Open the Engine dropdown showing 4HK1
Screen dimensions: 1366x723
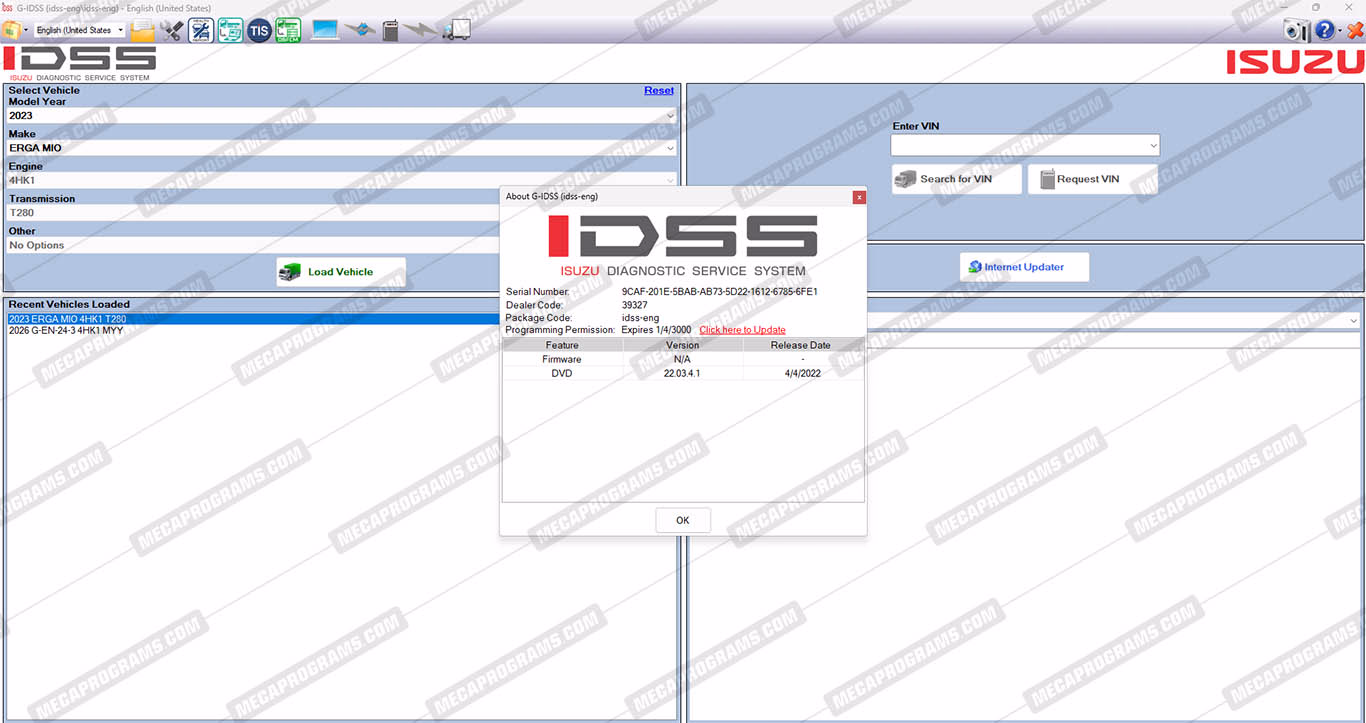coord(342,180)
